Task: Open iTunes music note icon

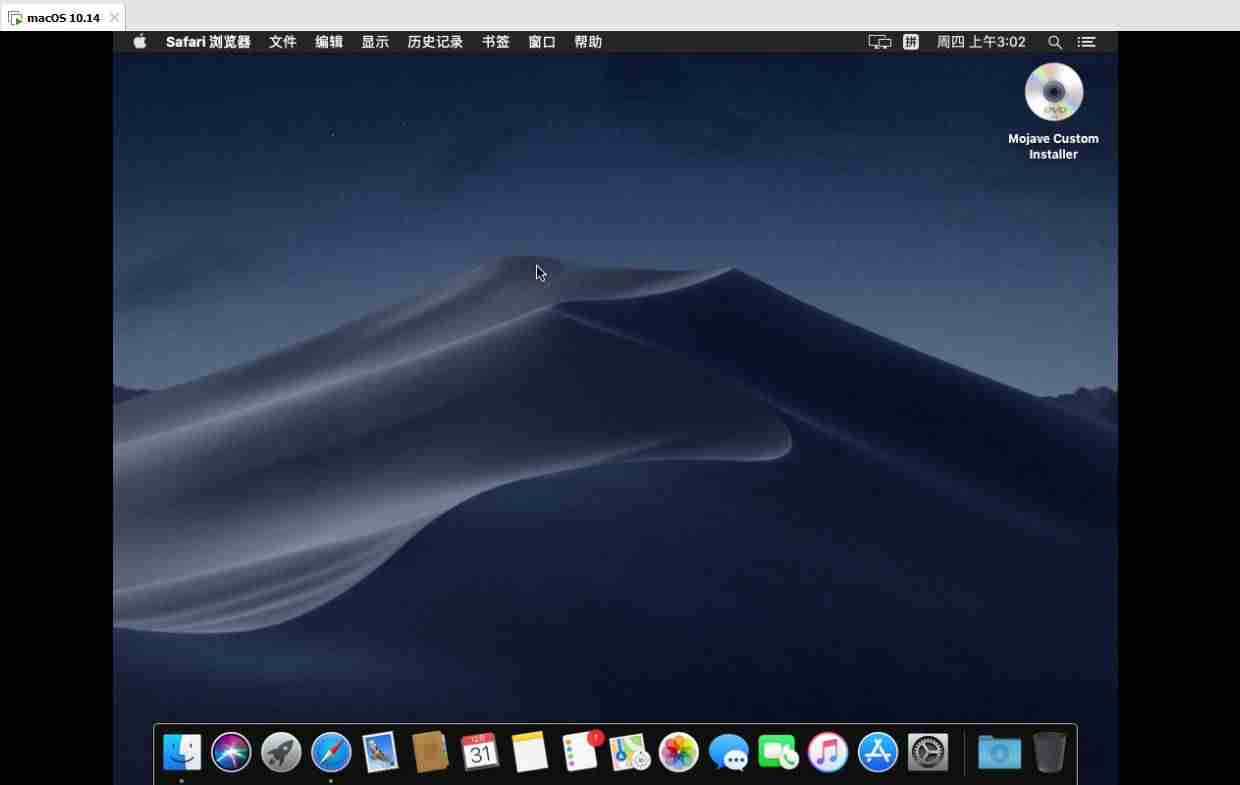Action: point(828,752)
